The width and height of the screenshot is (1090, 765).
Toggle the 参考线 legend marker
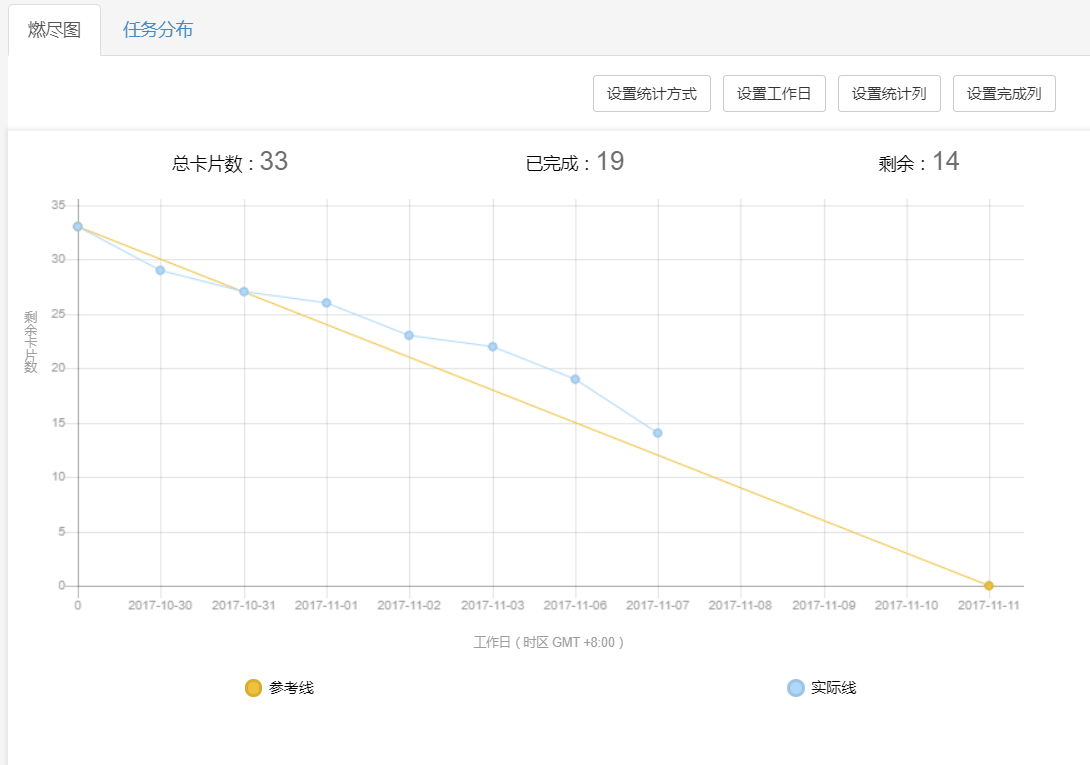253,688
